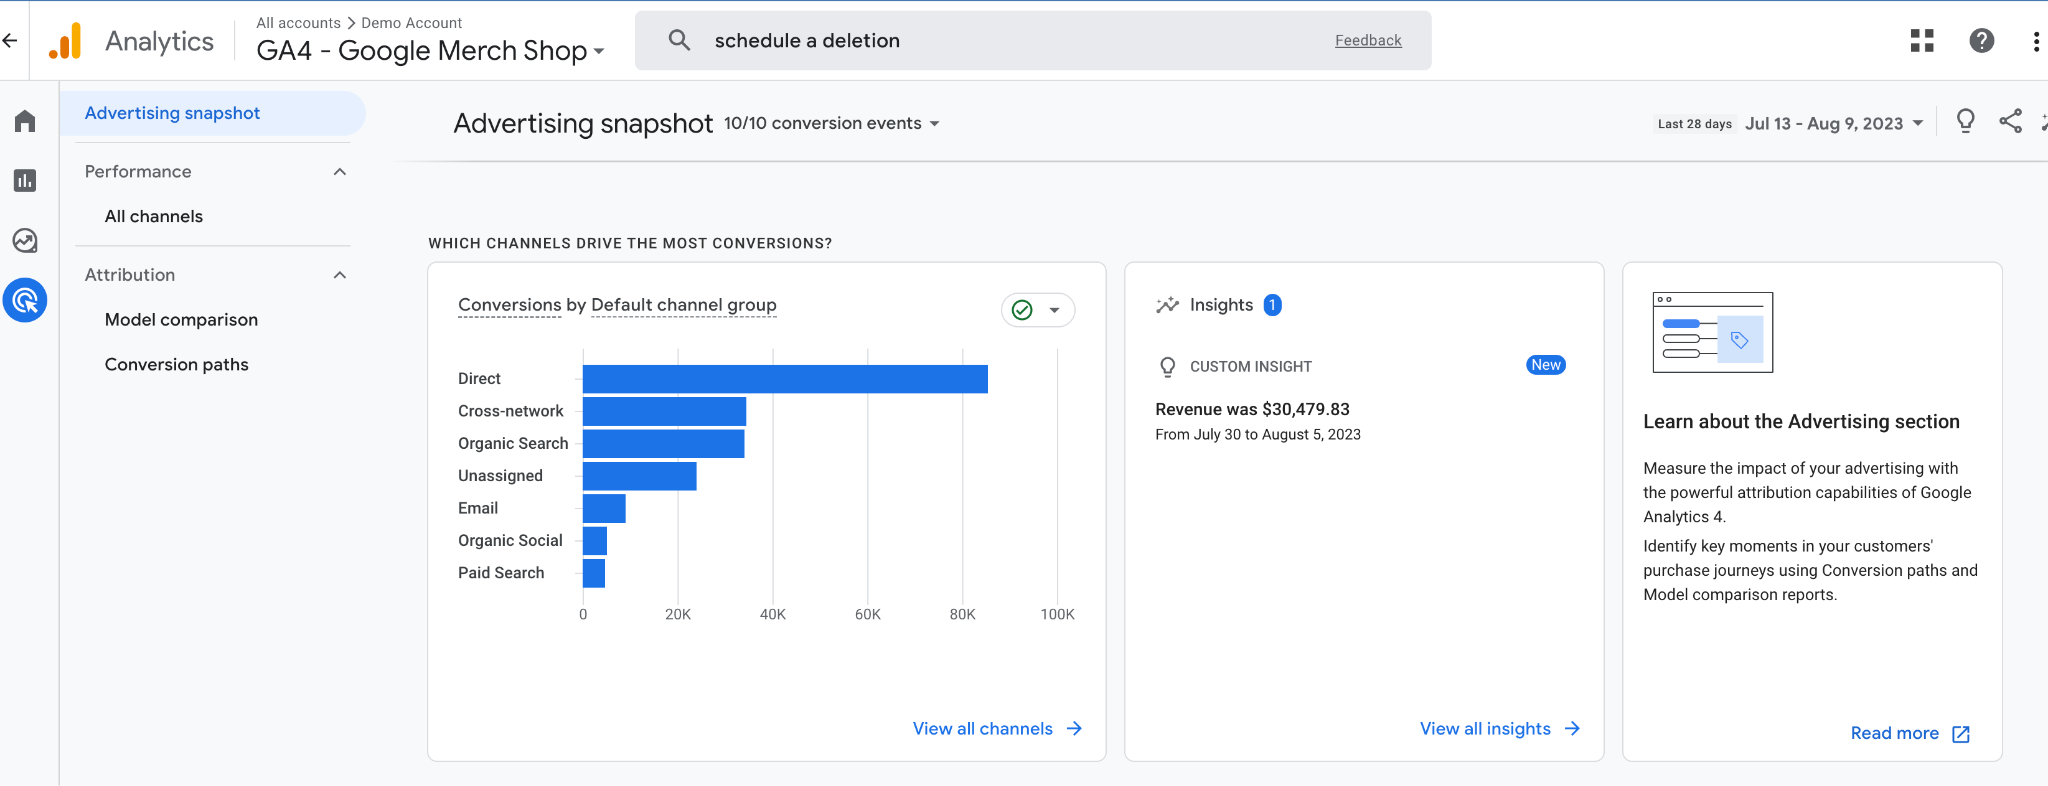Click the View all channels link

click(983, 729)
